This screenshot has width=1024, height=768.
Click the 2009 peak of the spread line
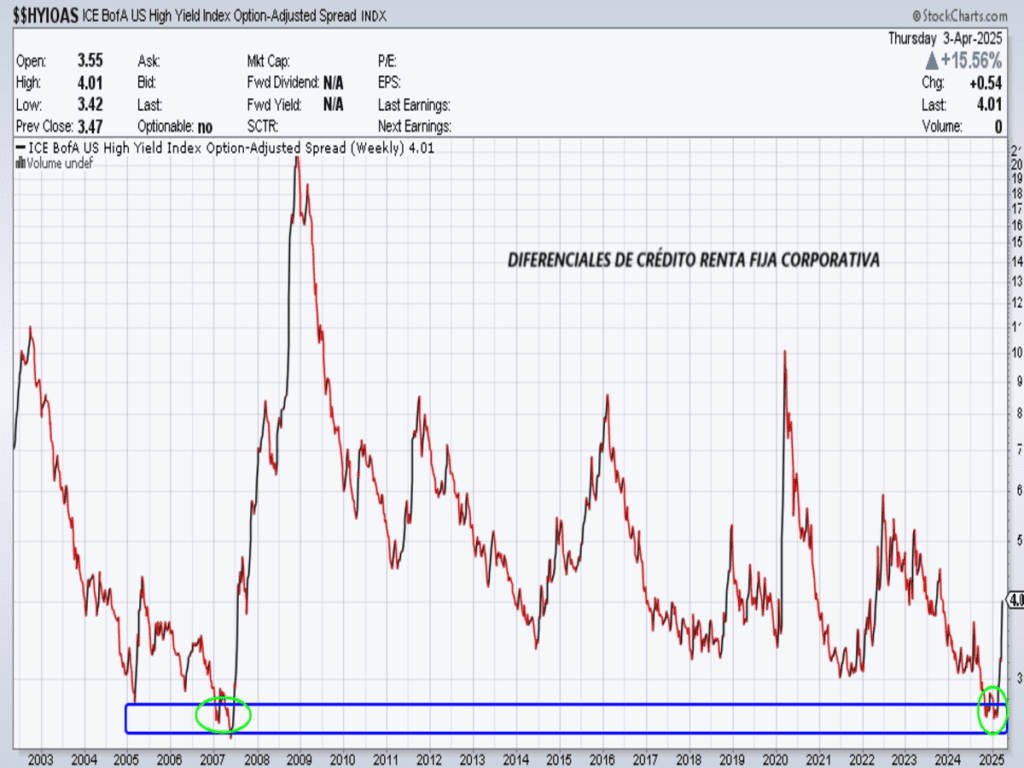click(x=296, y=160)
